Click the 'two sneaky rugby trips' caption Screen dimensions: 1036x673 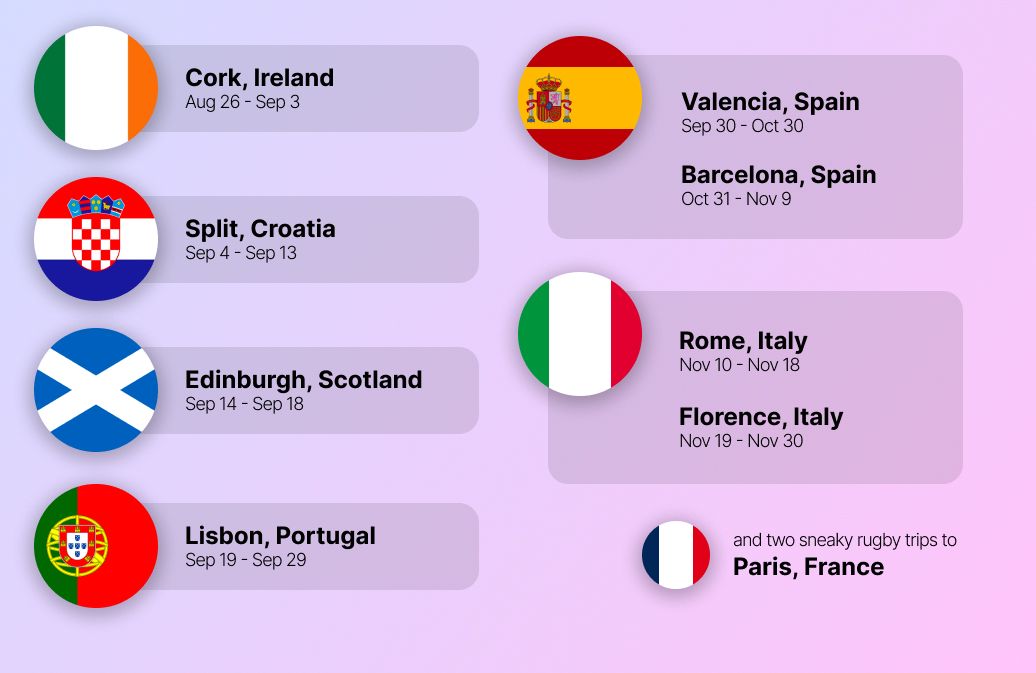click(x=844, y=540)
